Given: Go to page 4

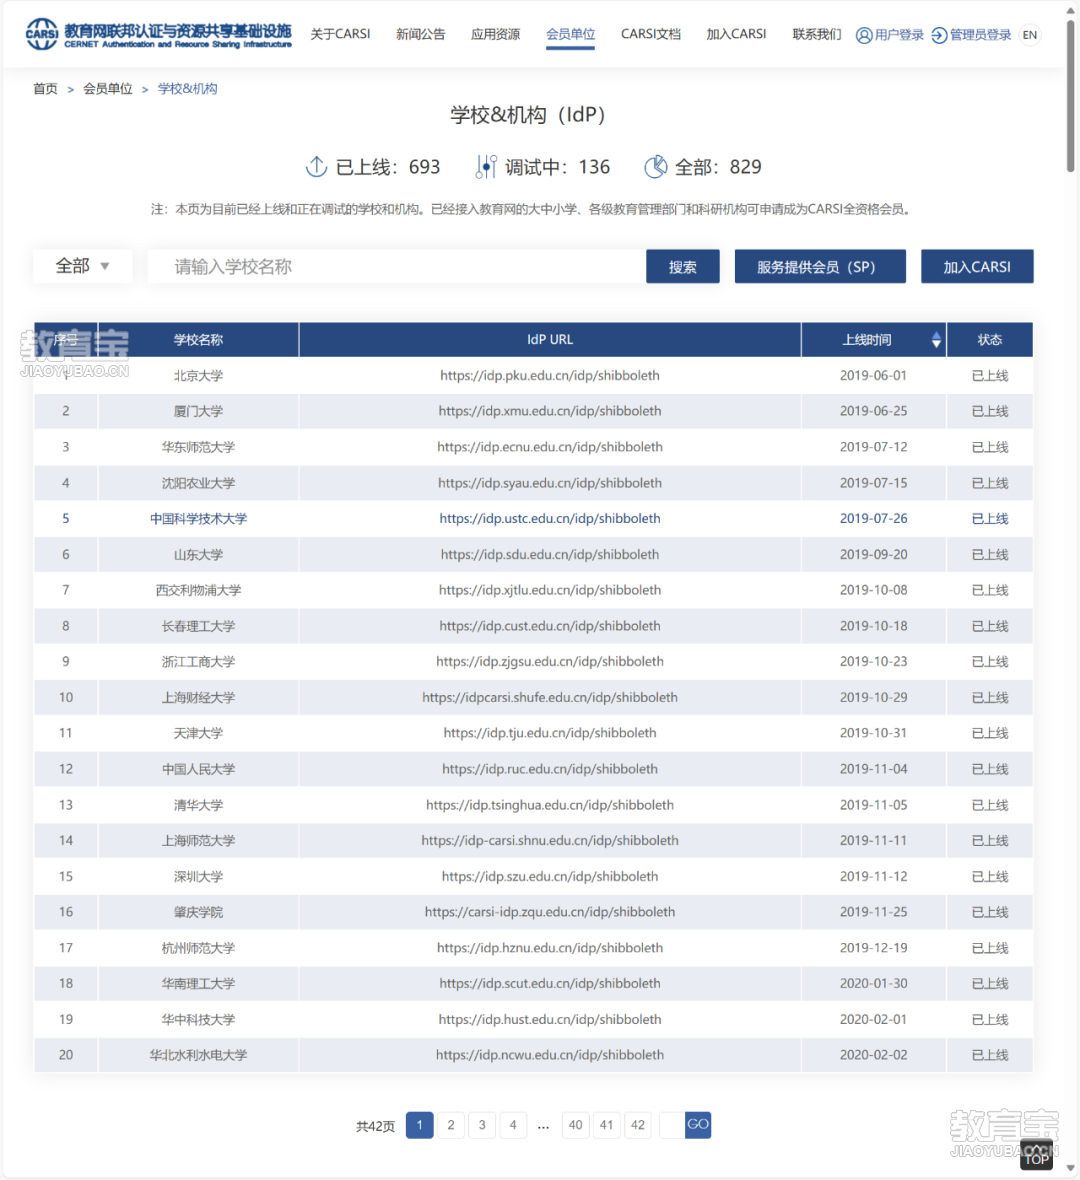Looking at the screenshot, I should (x=513, y=1125).
